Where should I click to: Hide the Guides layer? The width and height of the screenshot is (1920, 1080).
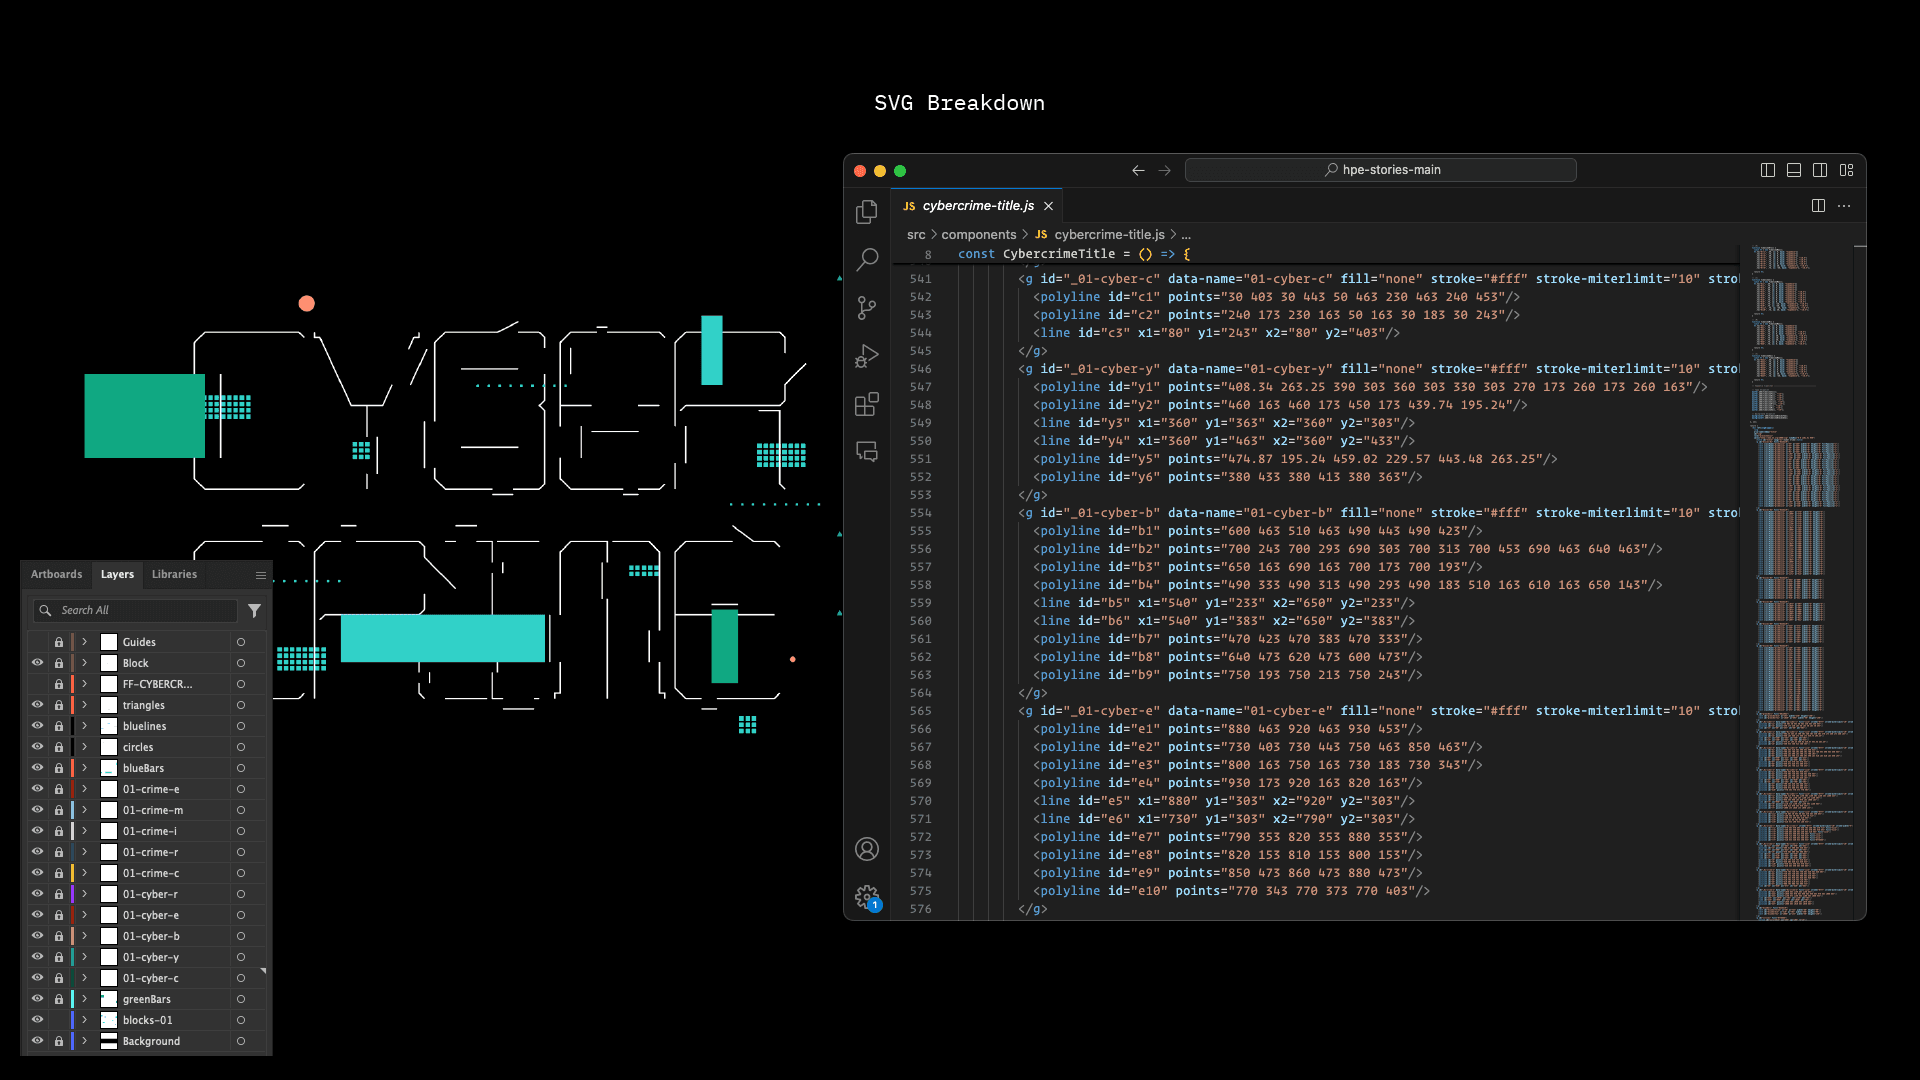38,642
